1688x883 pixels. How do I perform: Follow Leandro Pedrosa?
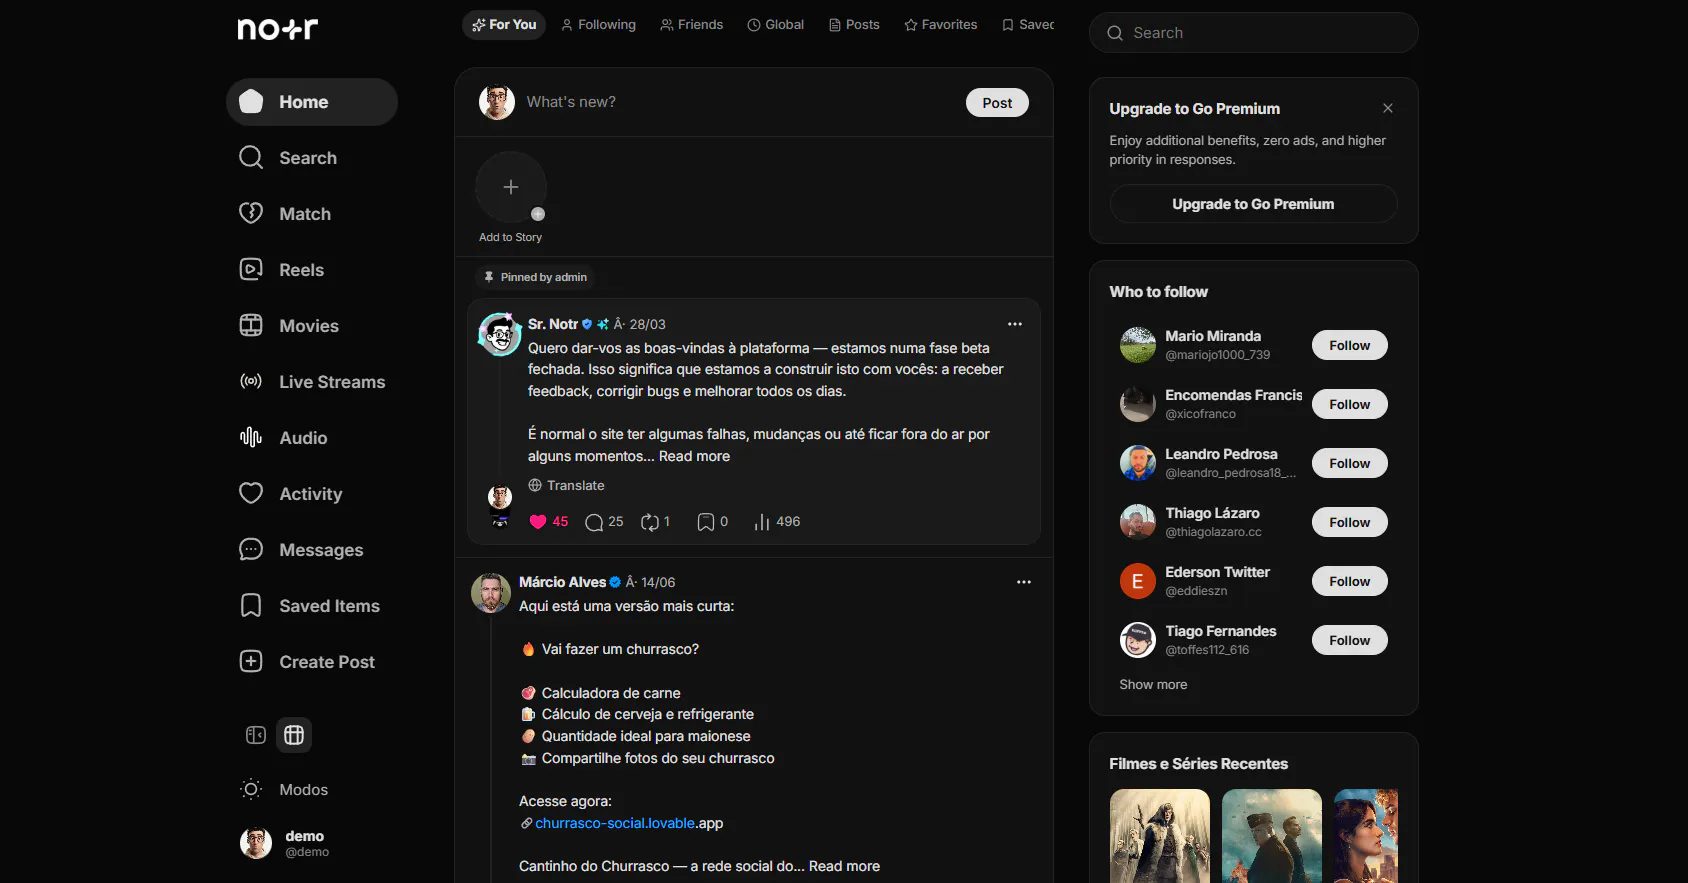[x=1350, y=463]
